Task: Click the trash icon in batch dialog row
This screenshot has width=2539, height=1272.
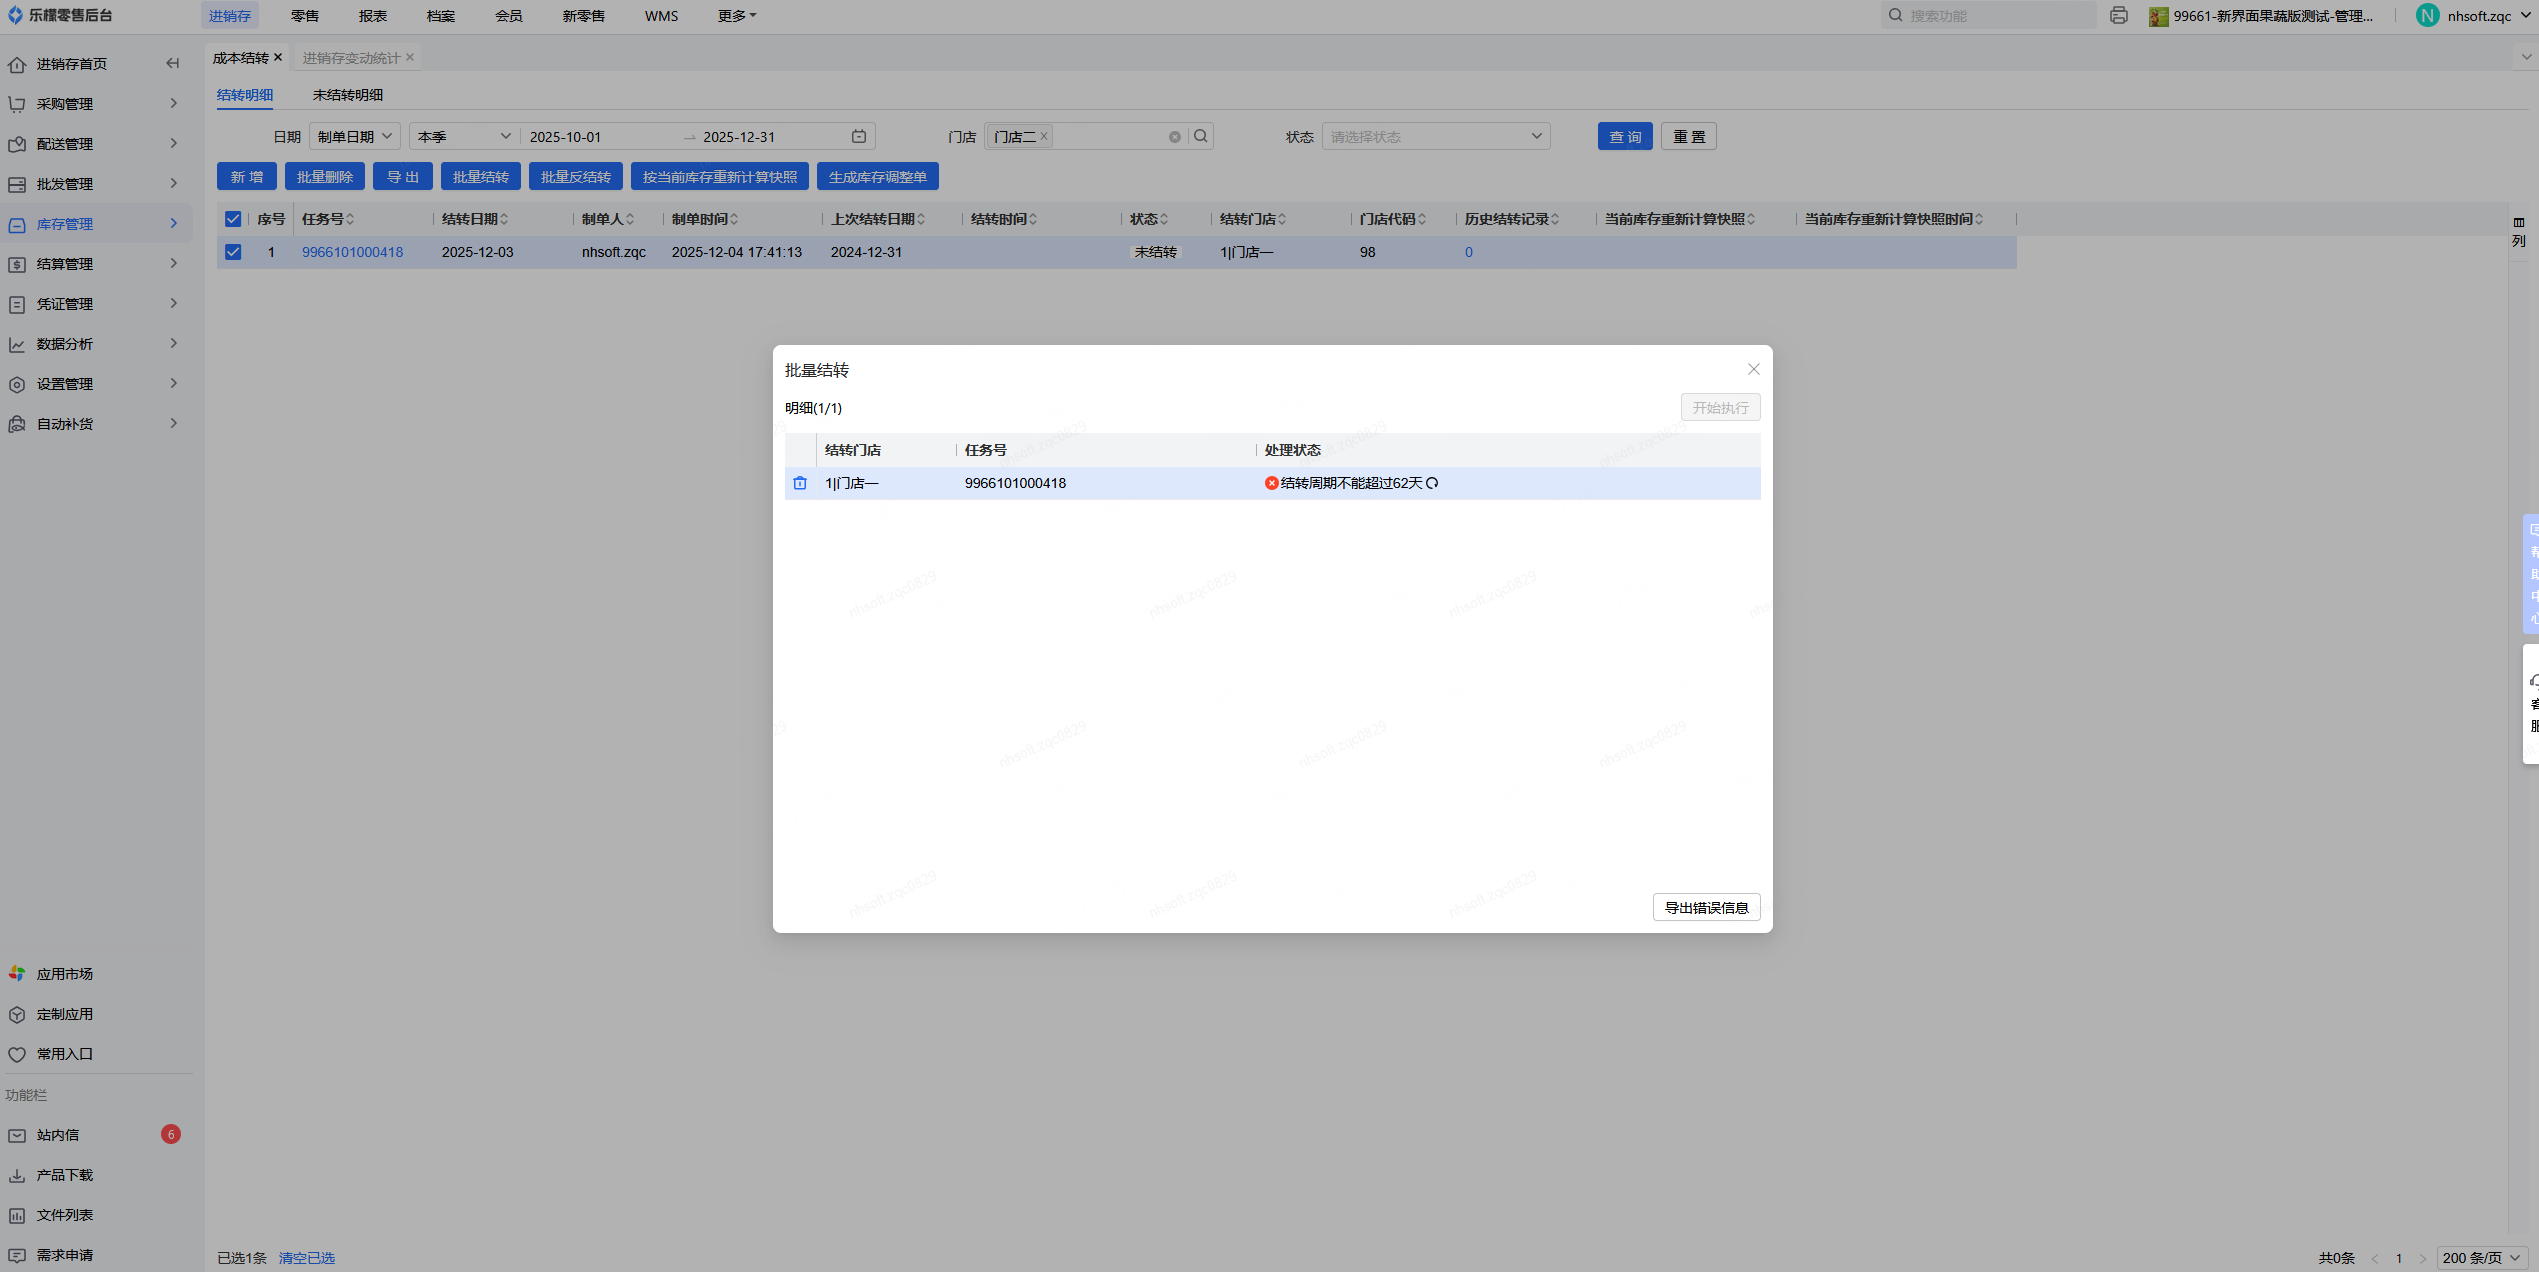Action: pyautogui.click(x=800, y=483)
